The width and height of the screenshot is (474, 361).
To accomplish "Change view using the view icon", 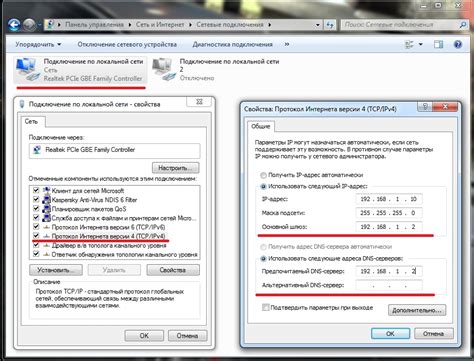I will pyautogui.click(x=409, y=44).
